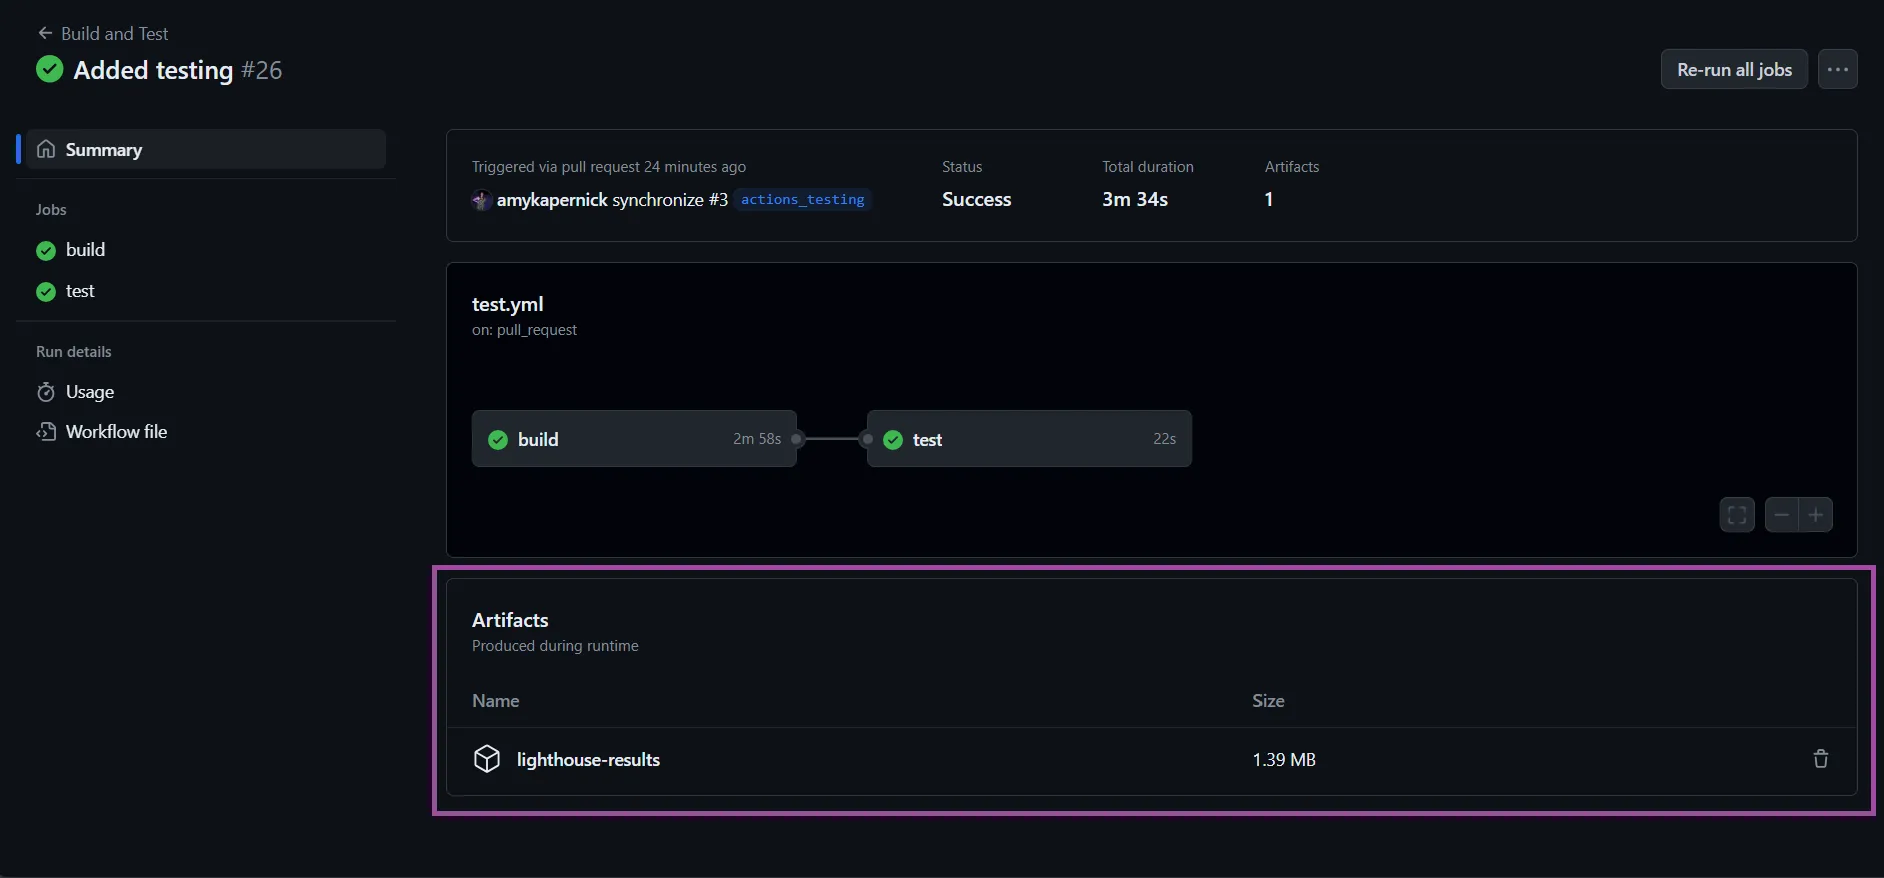Download the lighthouse-results artifact
This screenshot has height=878, width=1884.
588,760
